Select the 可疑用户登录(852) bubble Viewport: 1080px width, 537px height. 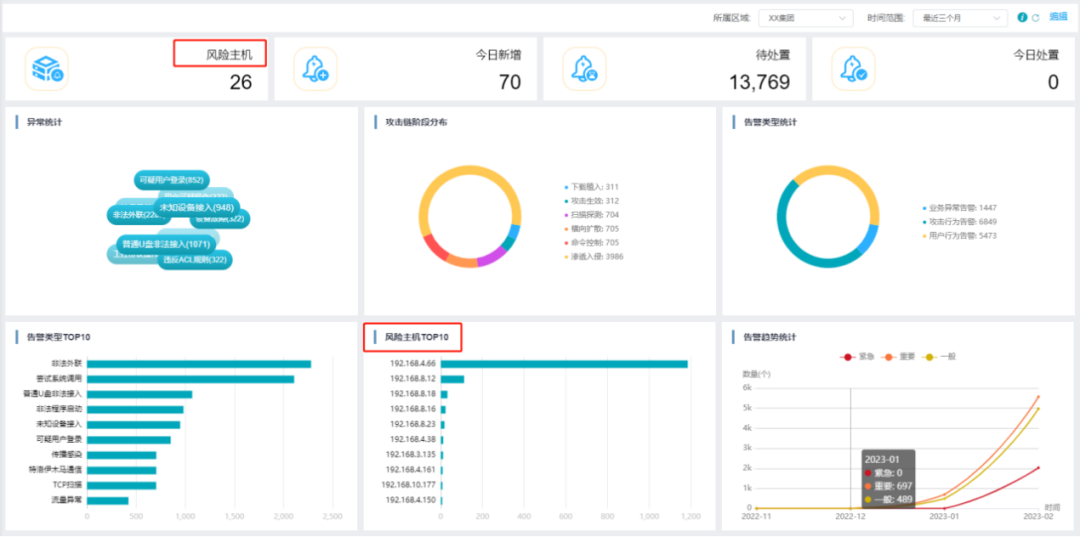(x=172, y=180)
